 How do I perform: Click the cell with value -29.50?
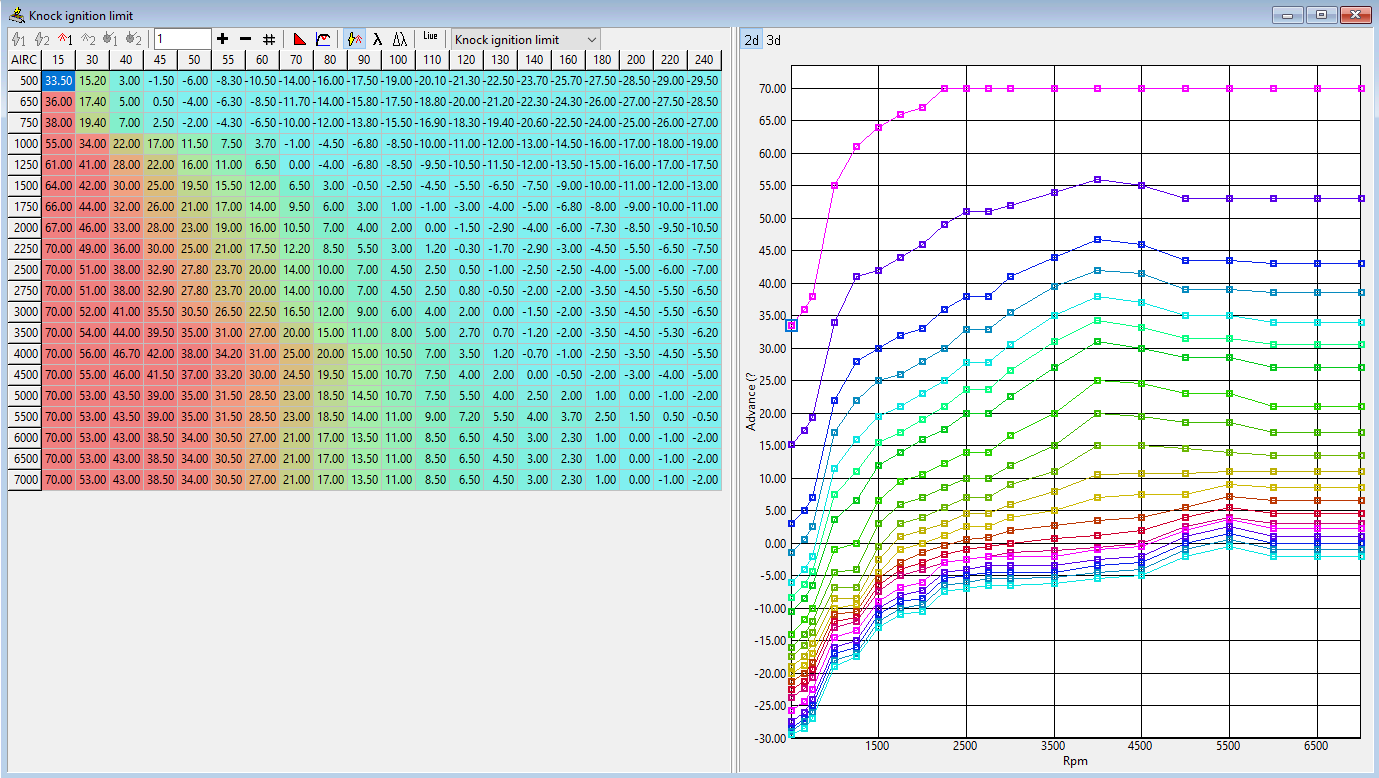tap(704, 80)
